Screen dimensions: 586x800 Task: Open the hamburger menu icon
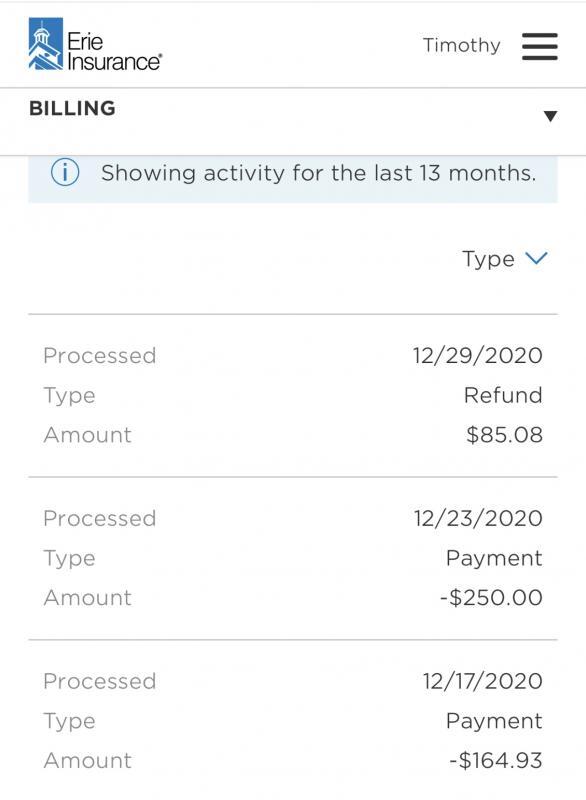click(x=540, y=46)
